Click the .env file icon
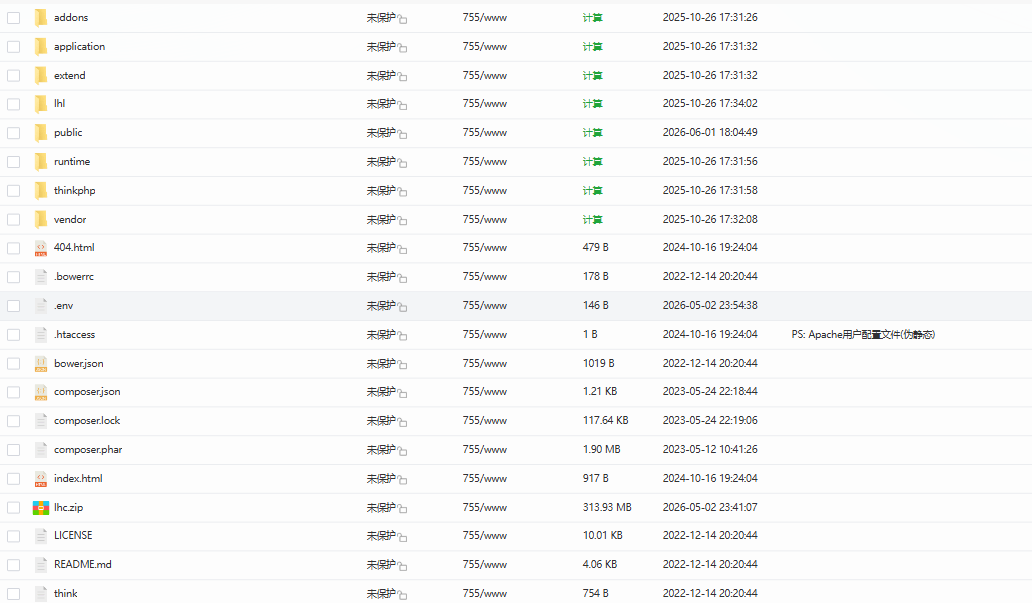This screenshot has width=1032, height=603. [41, 306]
